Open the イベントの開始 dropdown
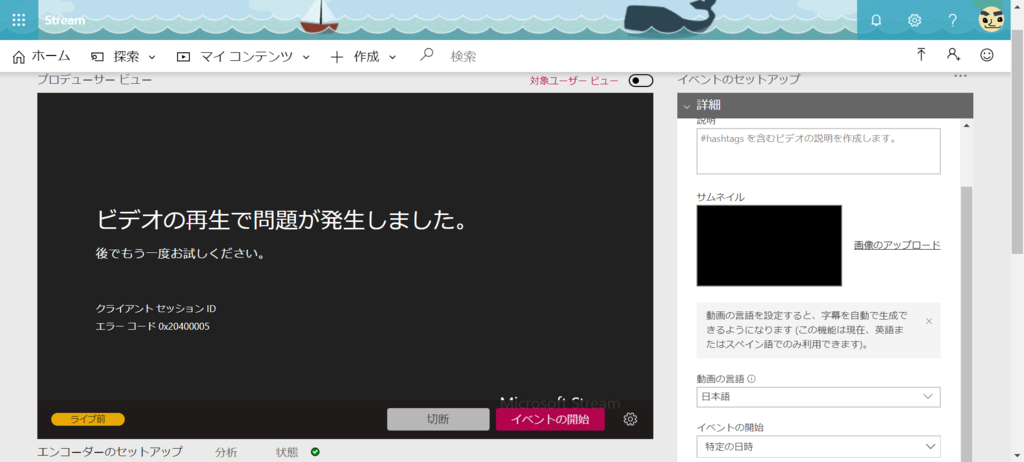The height and width of the screenshot is (462, 1024). tap(818, 447)
